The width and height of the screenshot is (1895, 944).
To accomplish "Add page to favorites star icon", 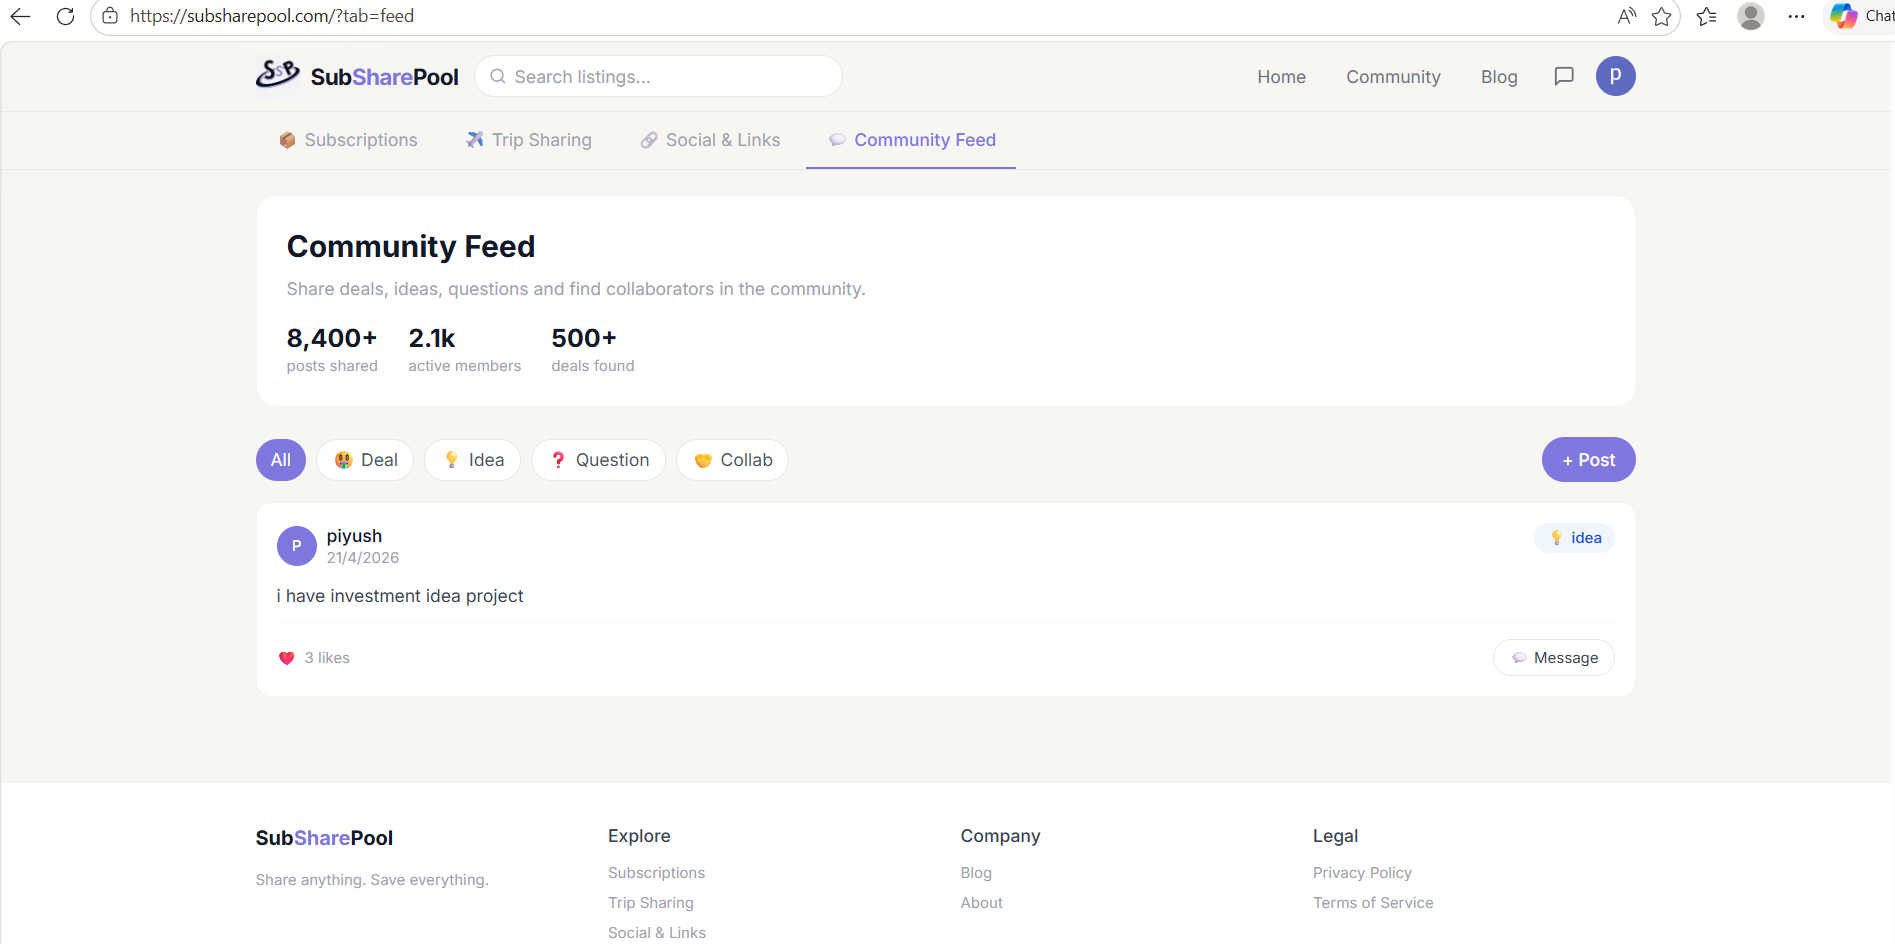I will click(1662, 16).
